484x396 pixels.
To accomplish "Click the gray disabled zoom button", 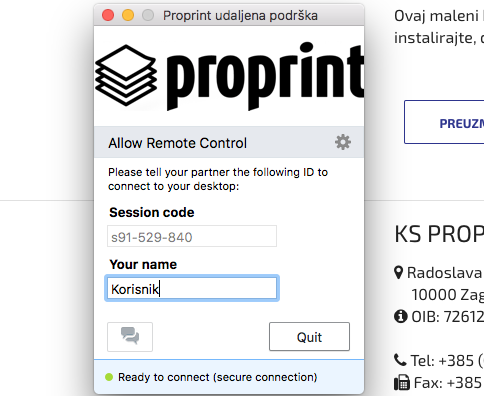I will coord(148,15).
